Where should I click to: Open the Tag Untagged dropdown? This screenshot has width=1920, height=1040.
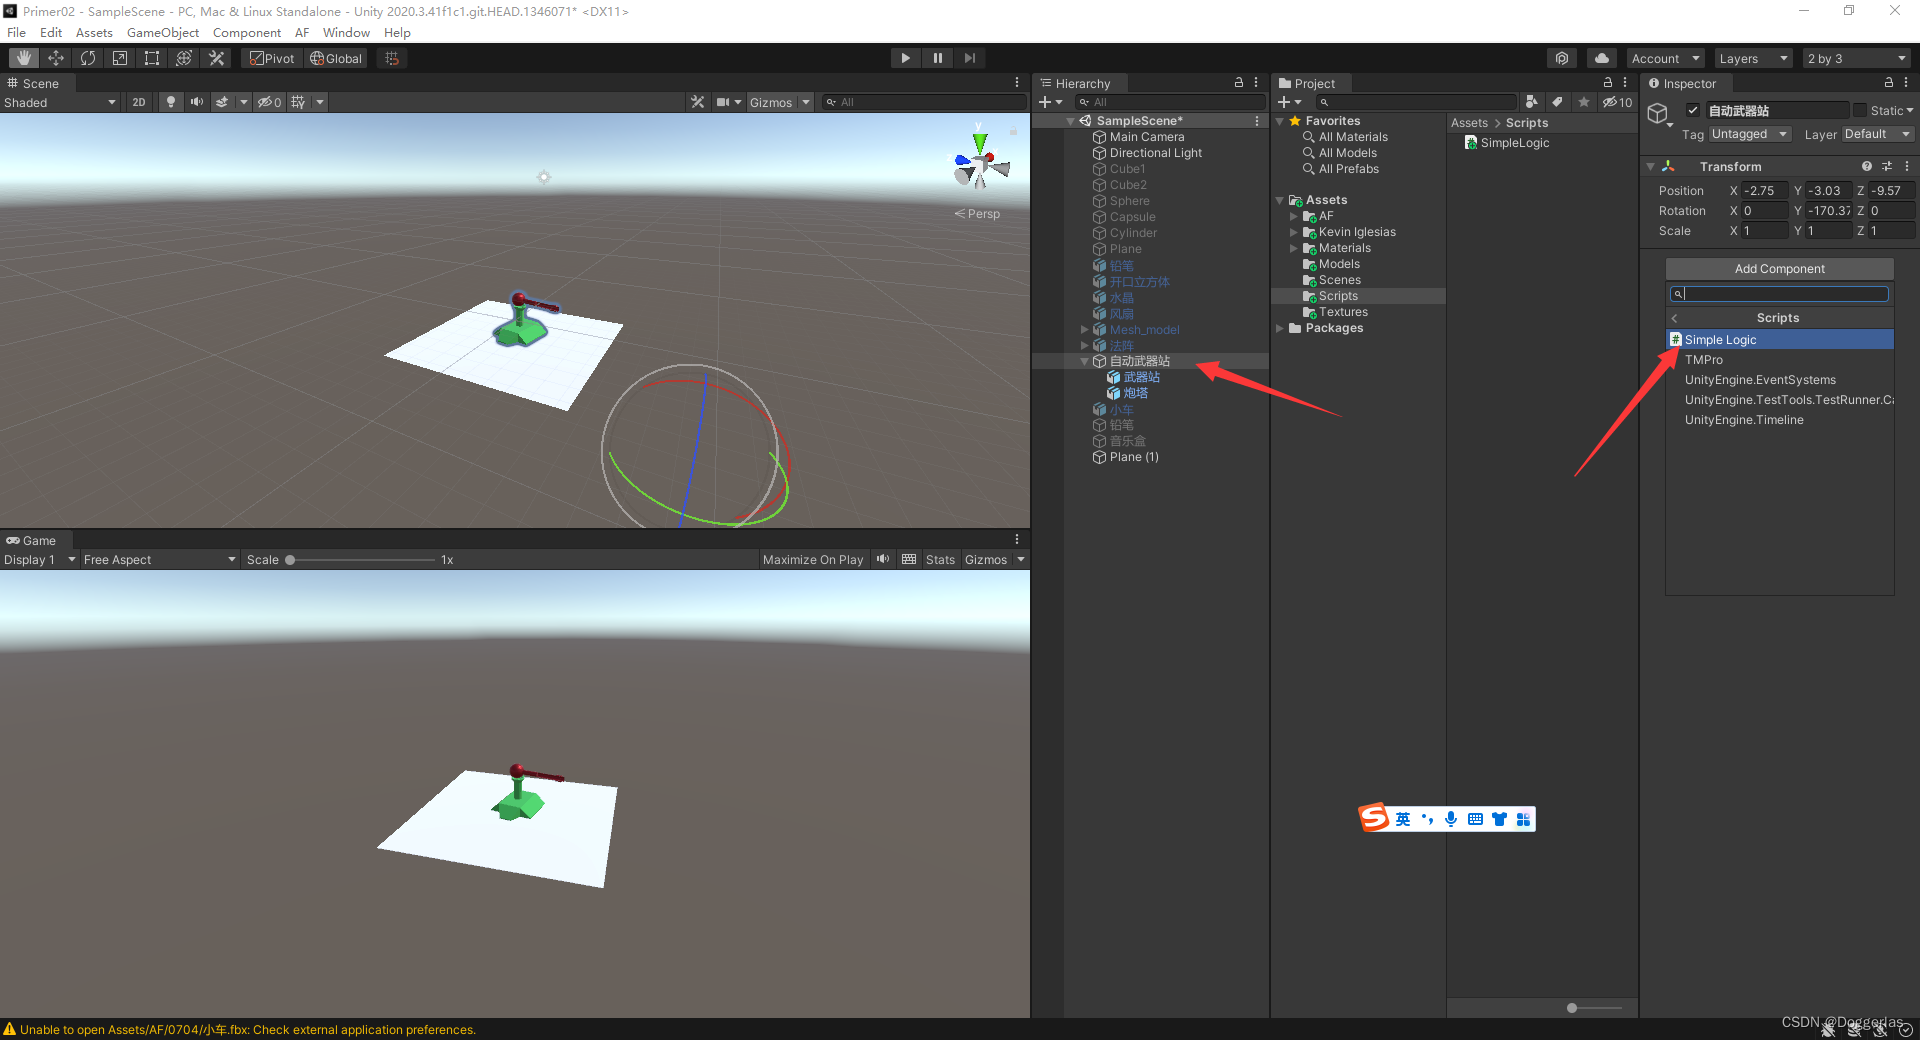click(x=1749, y=134)
